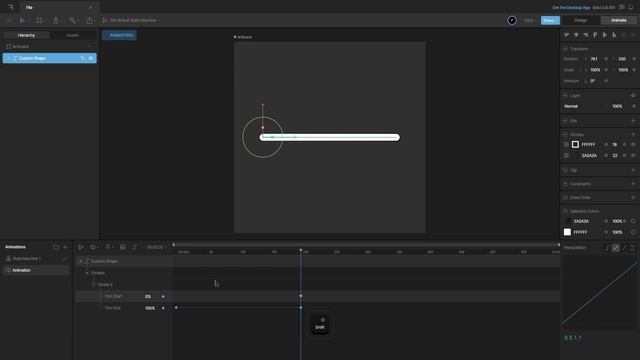
Task: Select the hold interpolation type
Action: 607,247
